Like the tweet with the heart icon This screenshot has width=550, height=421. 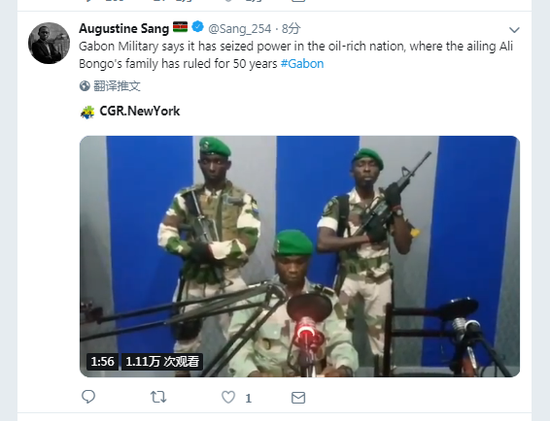tap(228, 397)
